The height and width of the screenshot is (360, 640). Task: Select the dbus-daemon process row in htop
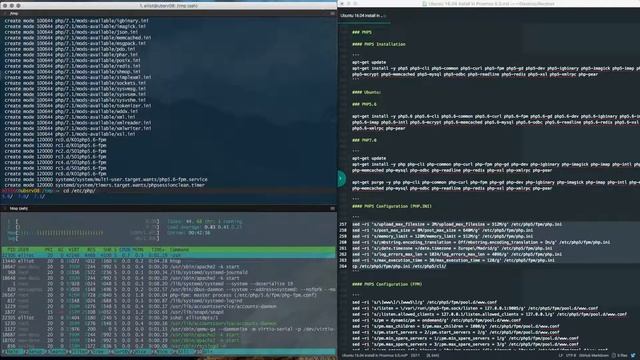tap(168, 289)
